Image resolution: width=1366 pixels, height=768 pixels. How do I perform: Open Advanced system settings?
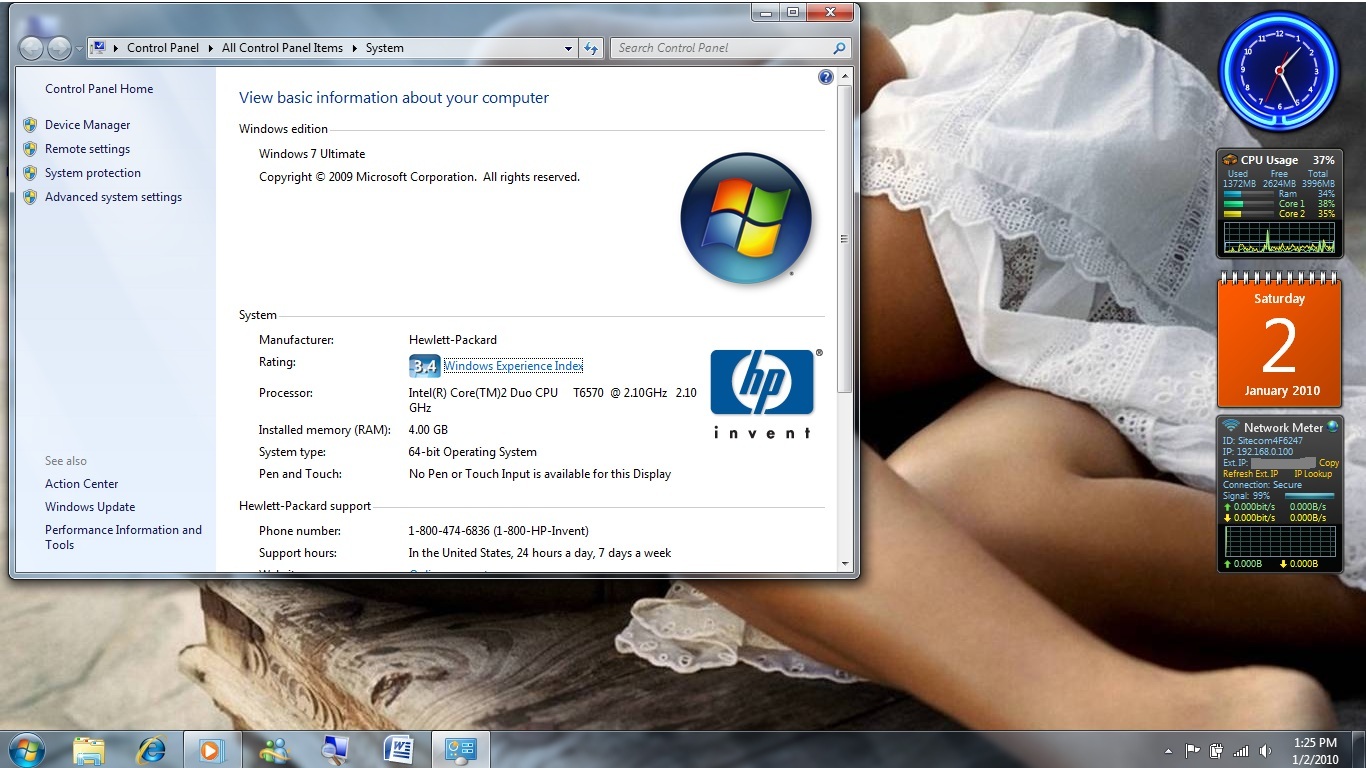coord(113,197)
